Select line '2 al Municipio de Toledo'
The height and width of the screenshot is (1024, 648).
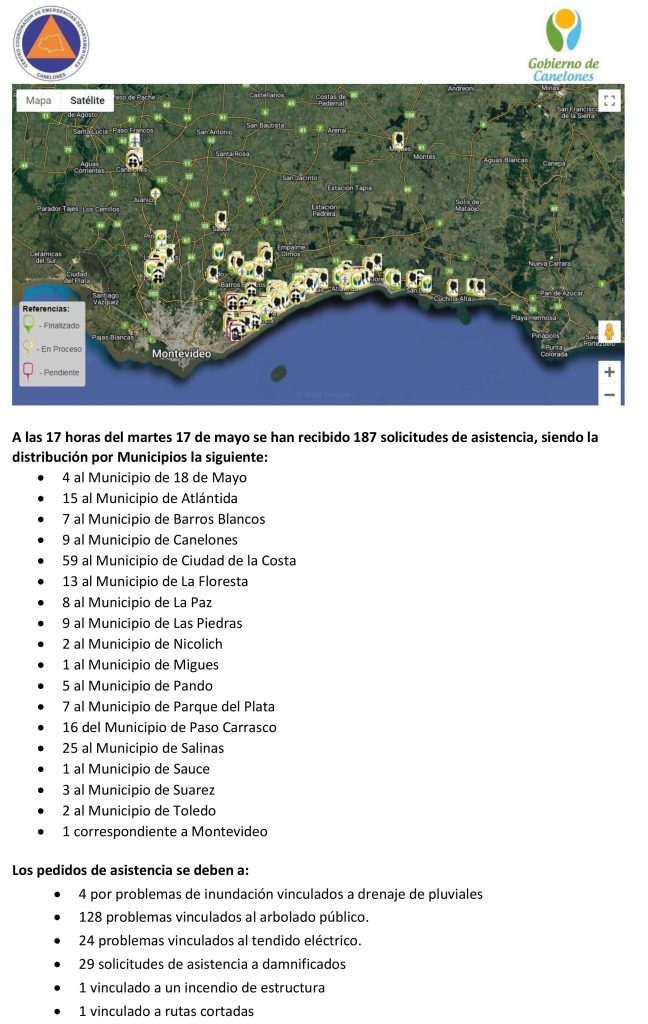tap(139, 810)
